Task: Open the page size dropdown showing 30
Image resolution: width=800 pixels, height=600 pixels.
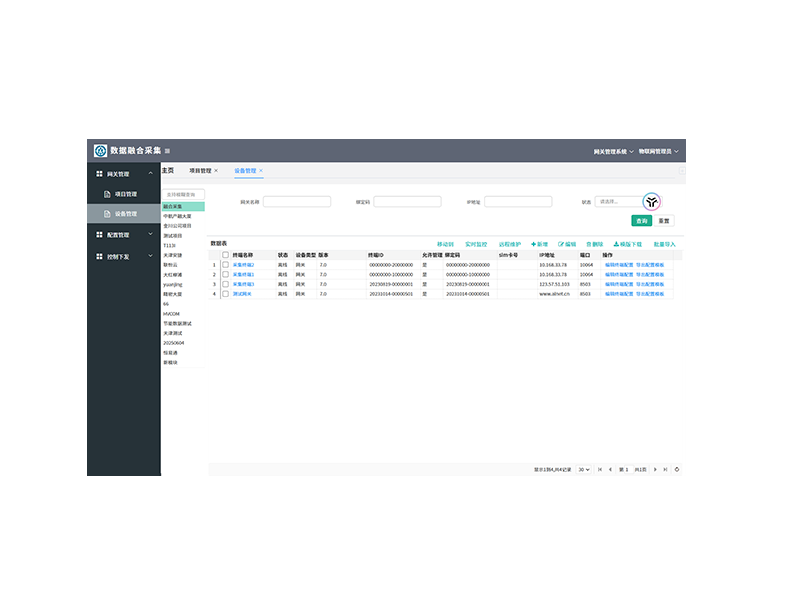Action: pyautogui.click(x=583, y=469)
